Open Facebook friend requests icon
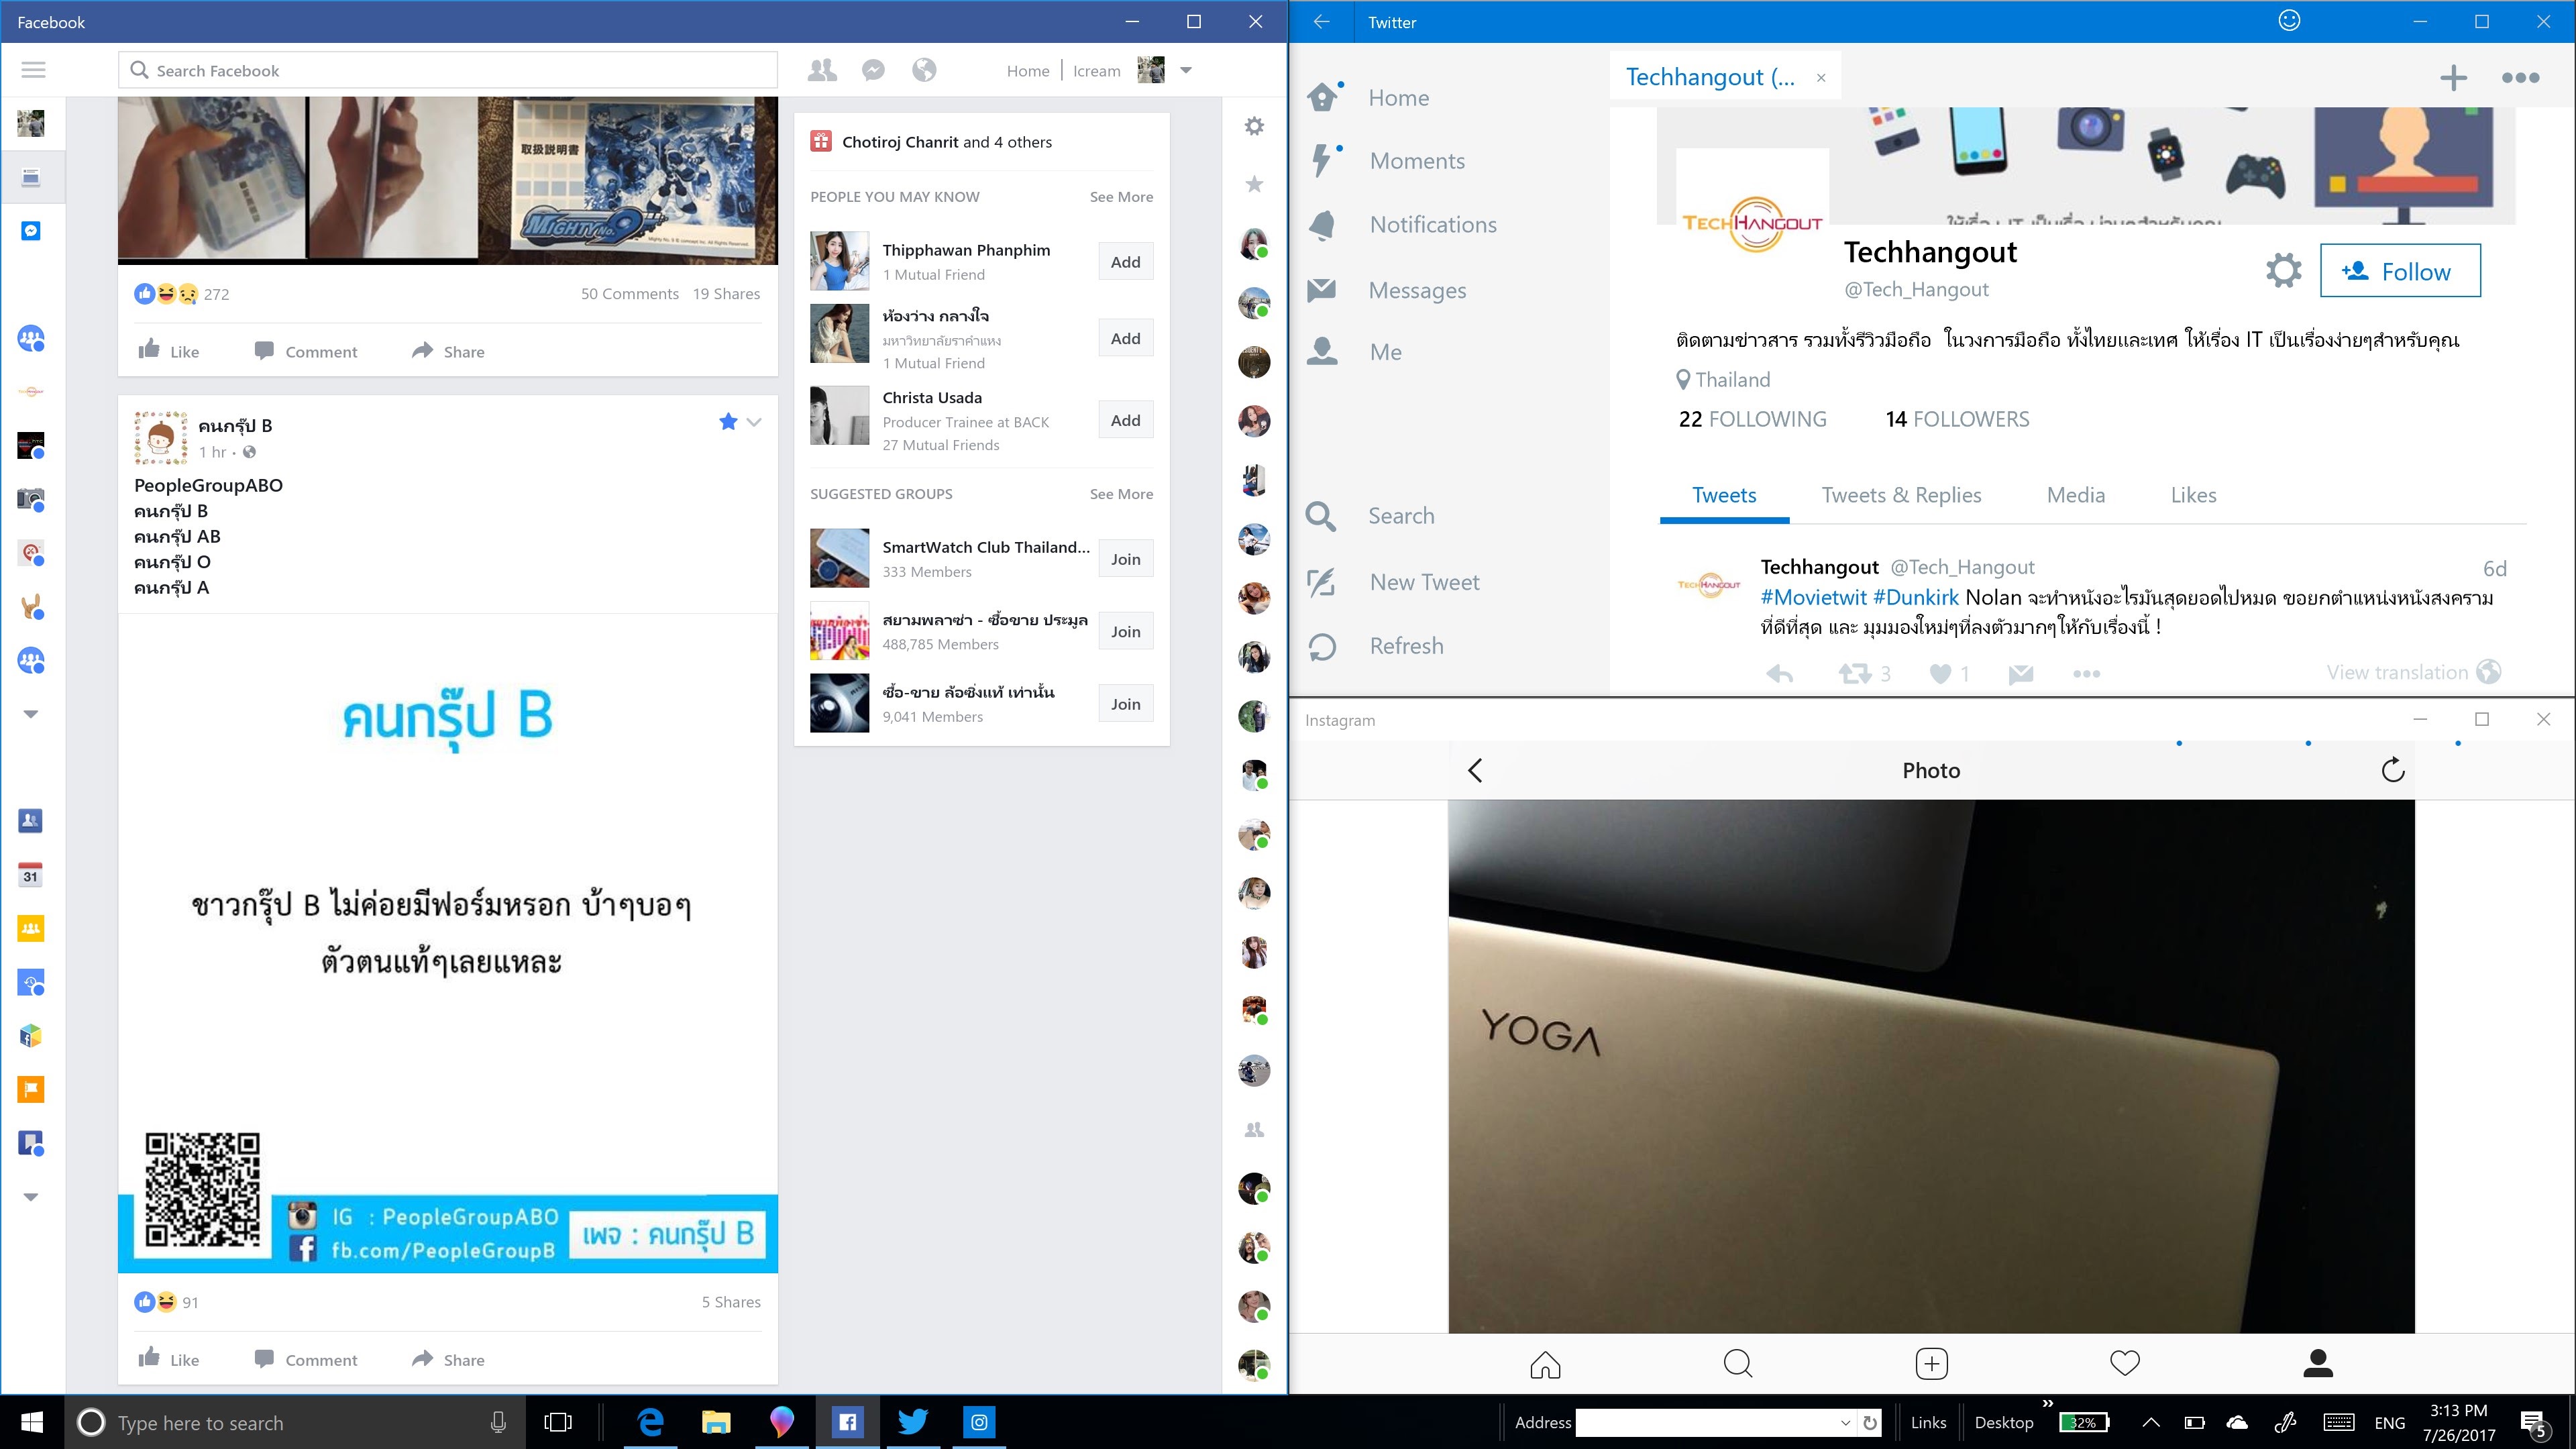The image size is (2576, 1449). 822,70
